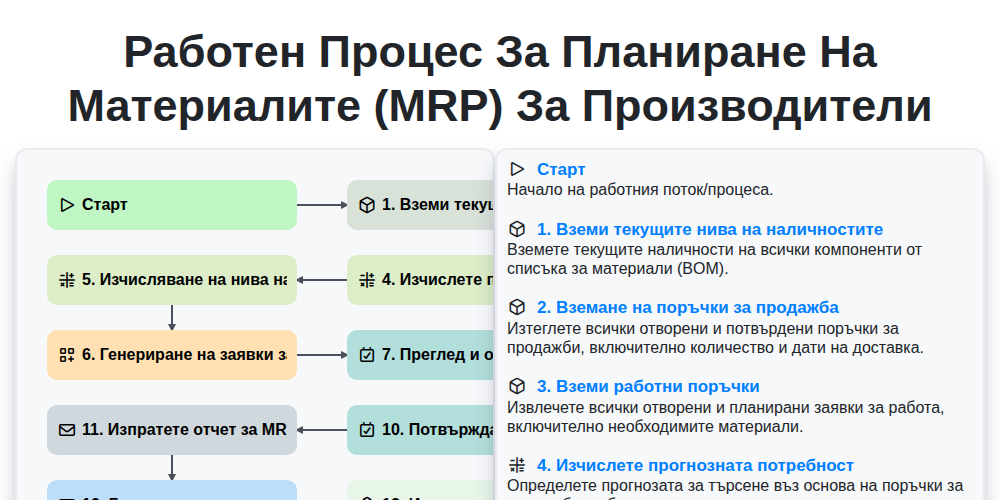Screen dimensions: 1000x500
Task: Select flowchart node 4. Изчислете
Action: pos(421,280)
